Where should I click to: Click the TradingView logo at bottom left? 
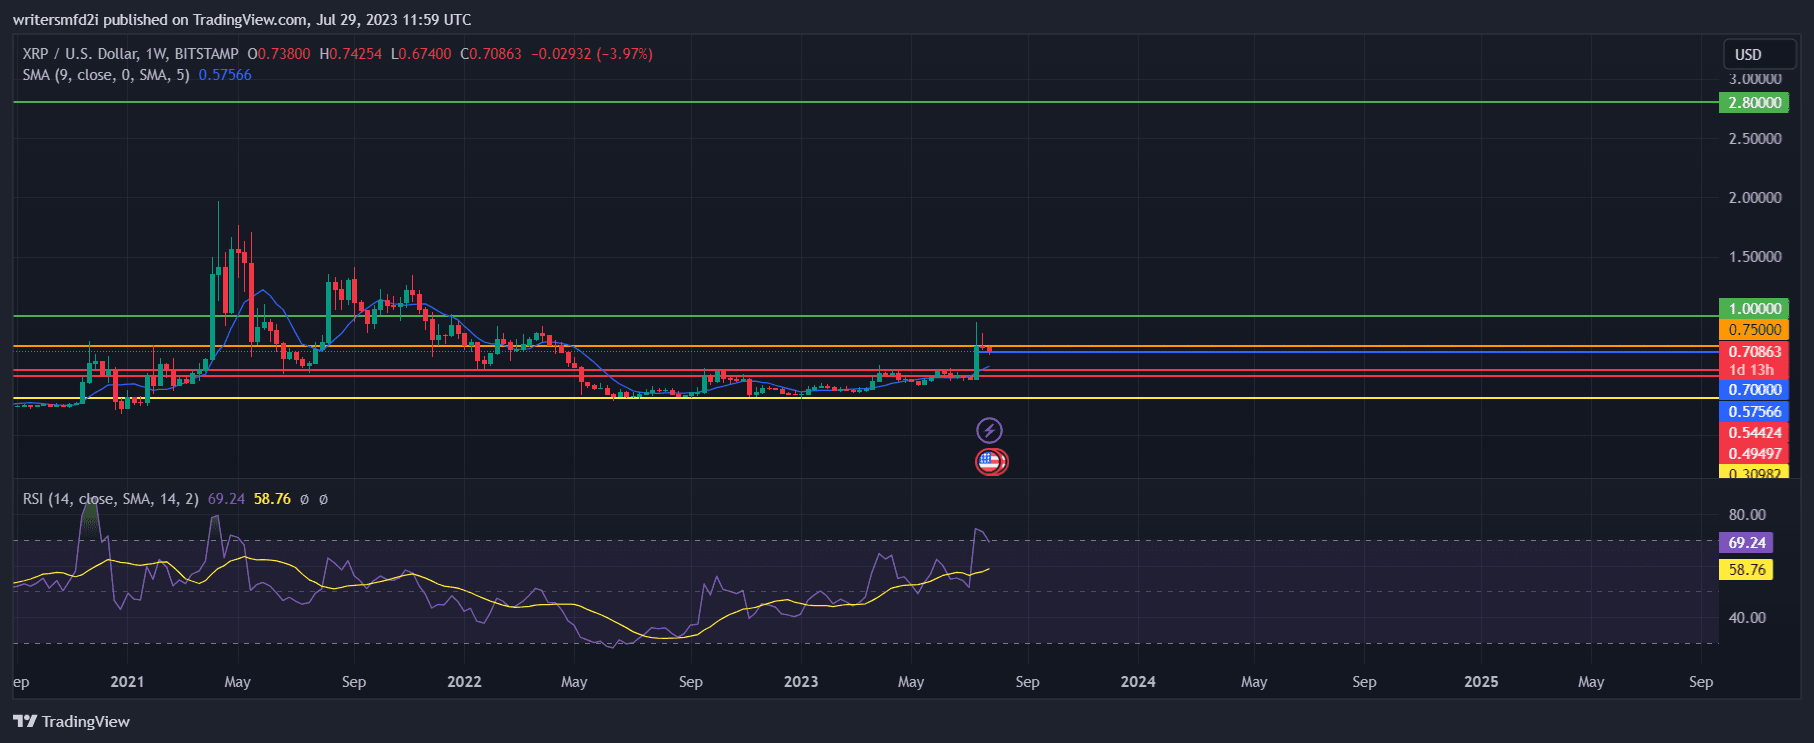click(71, 721)
